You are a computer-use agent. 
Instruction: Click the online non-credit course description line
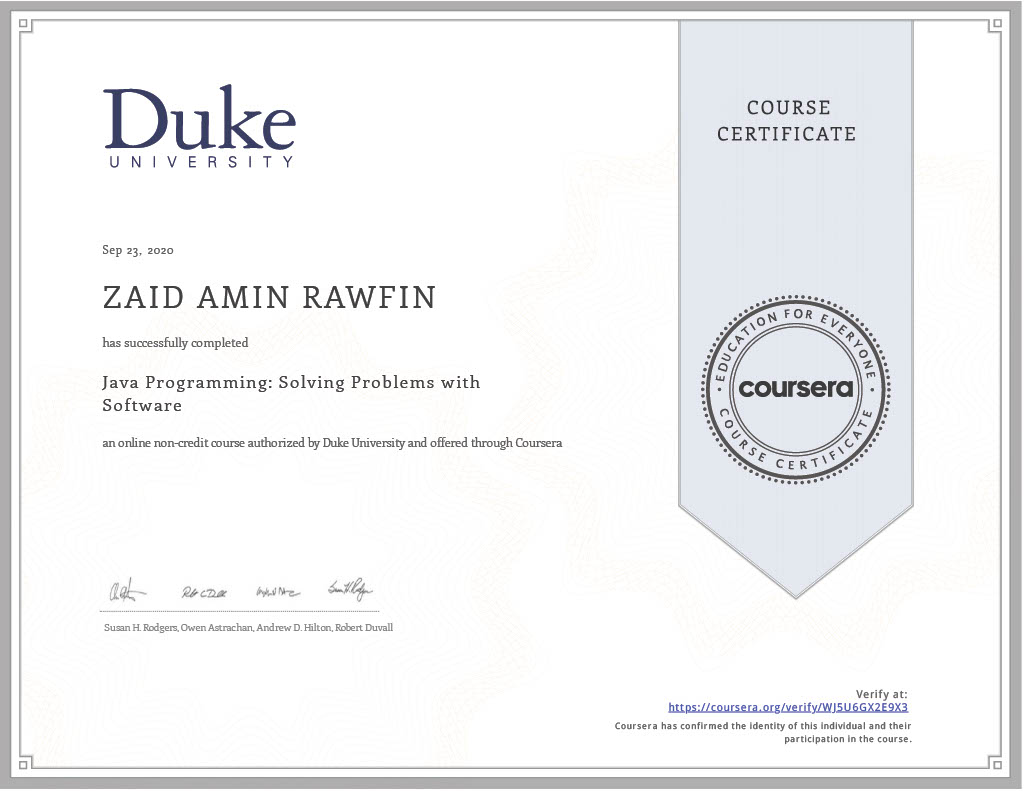click(332, 442)
